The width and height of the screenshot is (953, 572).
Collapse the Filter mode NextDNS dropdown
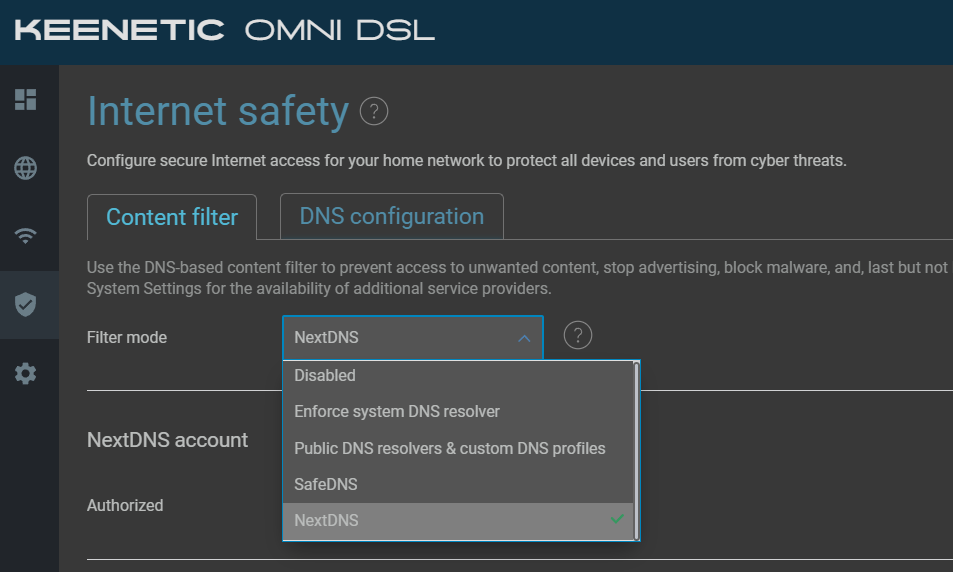pyautogui.click(x=413, y=337)
